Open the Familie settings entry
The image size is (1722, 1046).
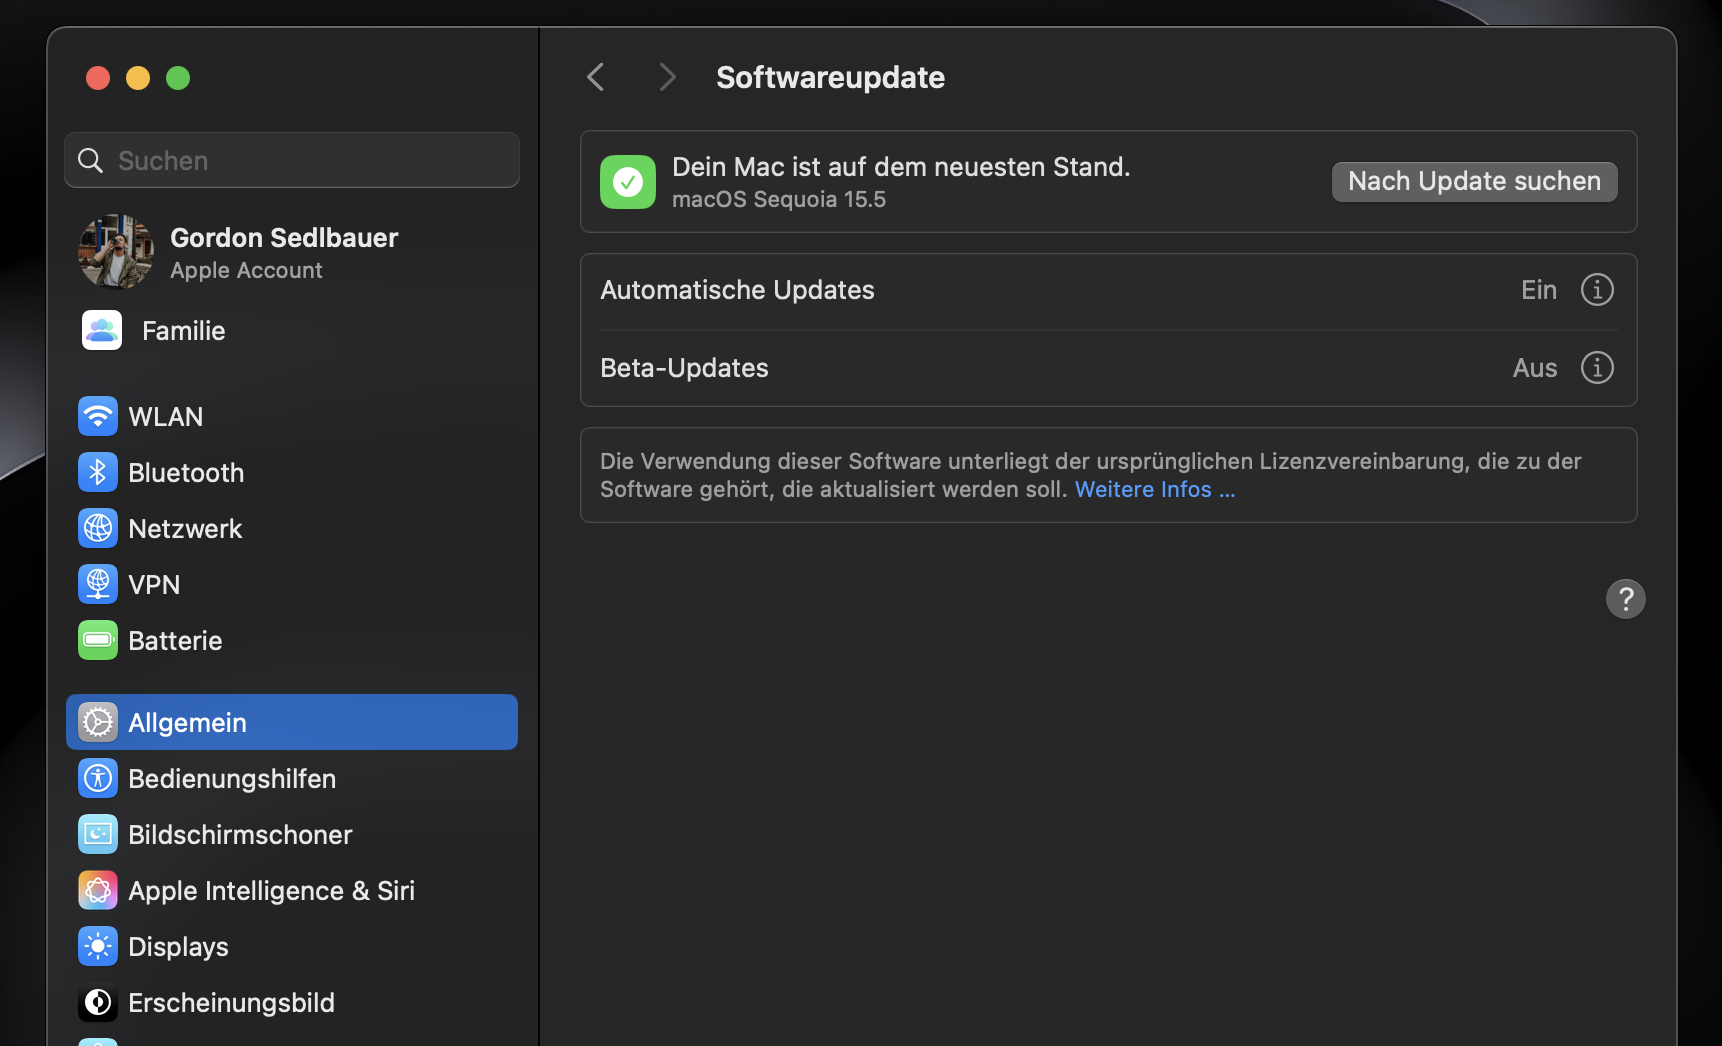[183, 330]
